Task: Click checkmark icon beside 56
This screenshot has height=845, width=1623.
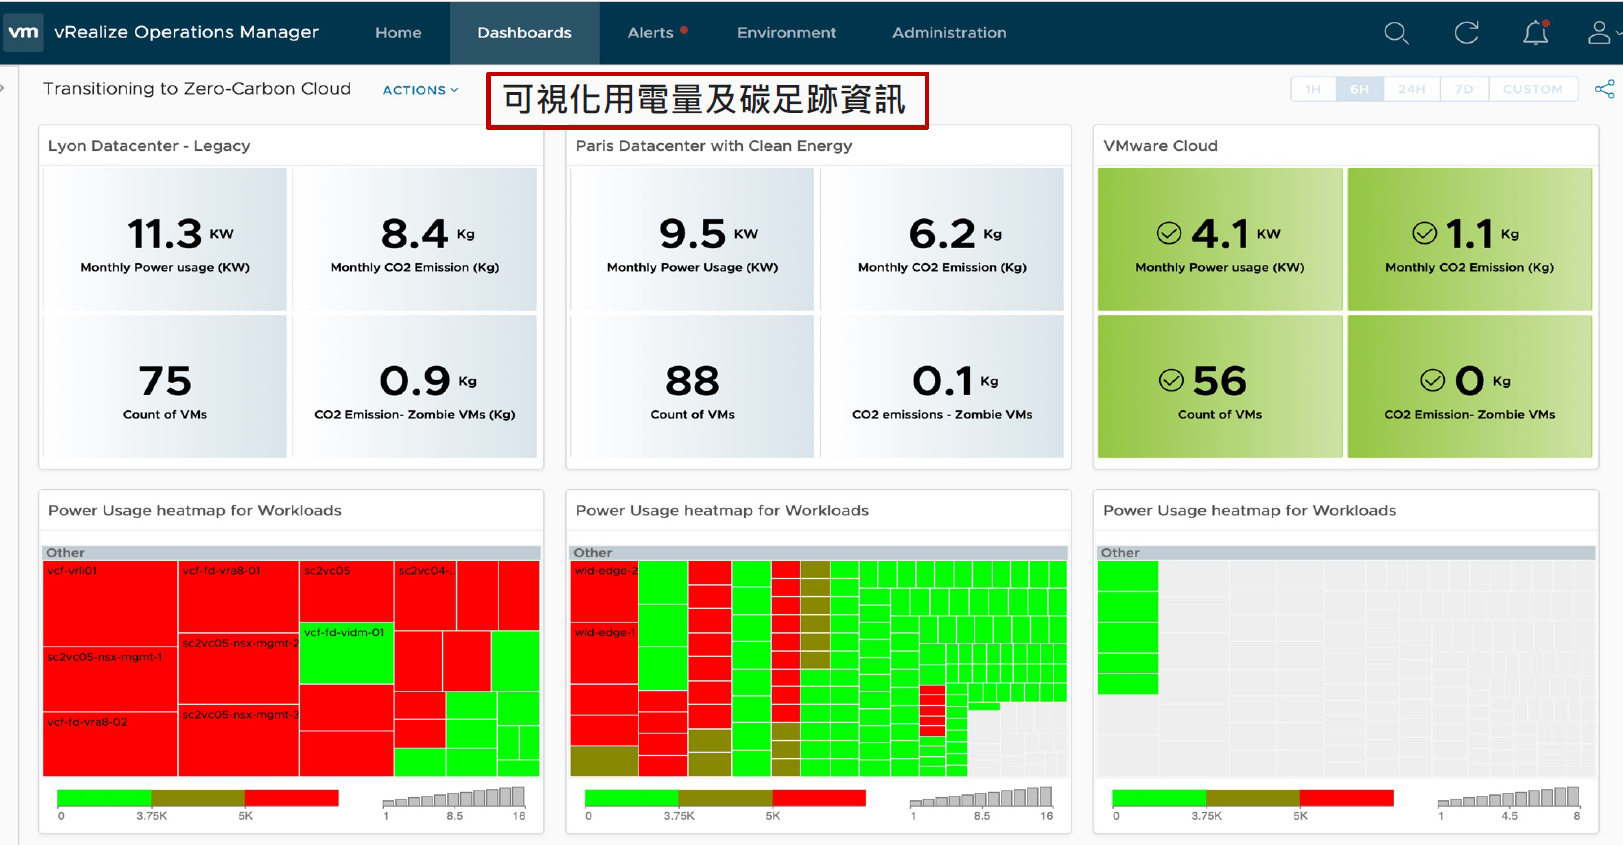Action: click(x=1171, y=380)
